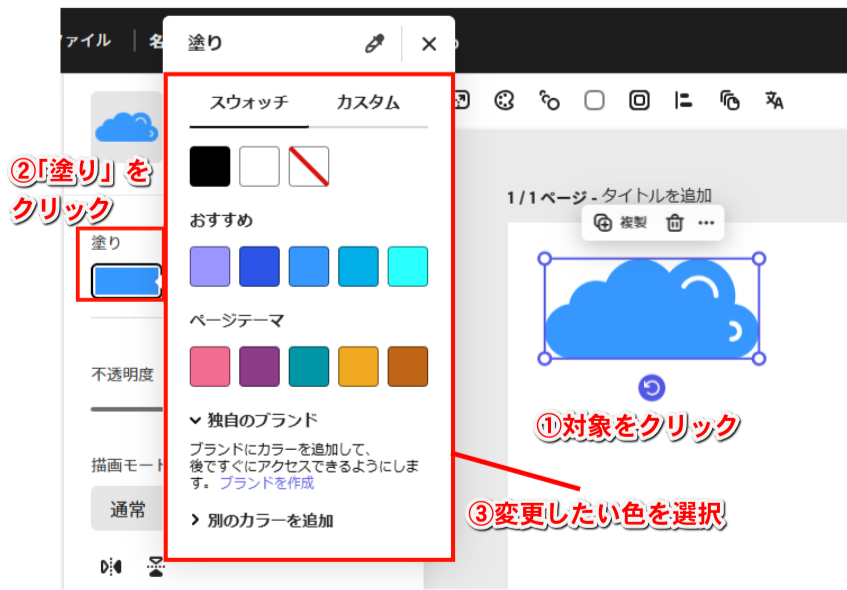Click the align objects toolbar icon
847x590 pixels.
click(x=684, y=100)
